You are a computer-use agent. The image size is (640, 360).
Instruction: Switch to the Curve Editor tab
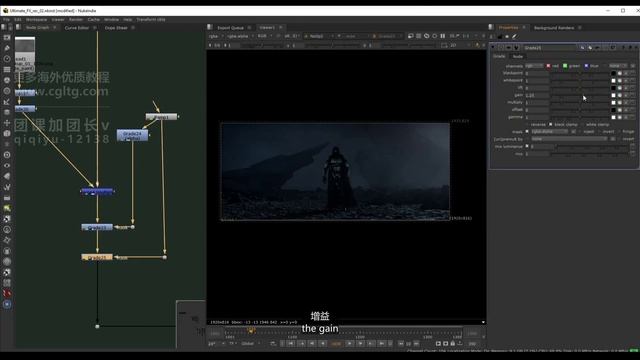click(x=76, y=28)
